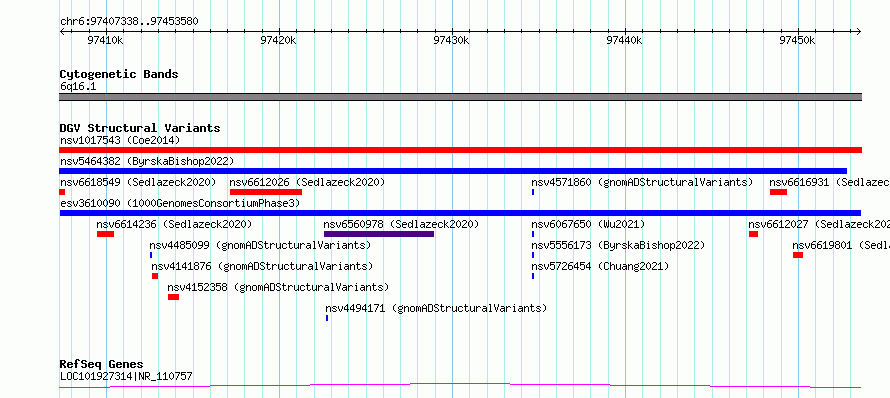Select red bar under nsv6614236

coord(106,234)
